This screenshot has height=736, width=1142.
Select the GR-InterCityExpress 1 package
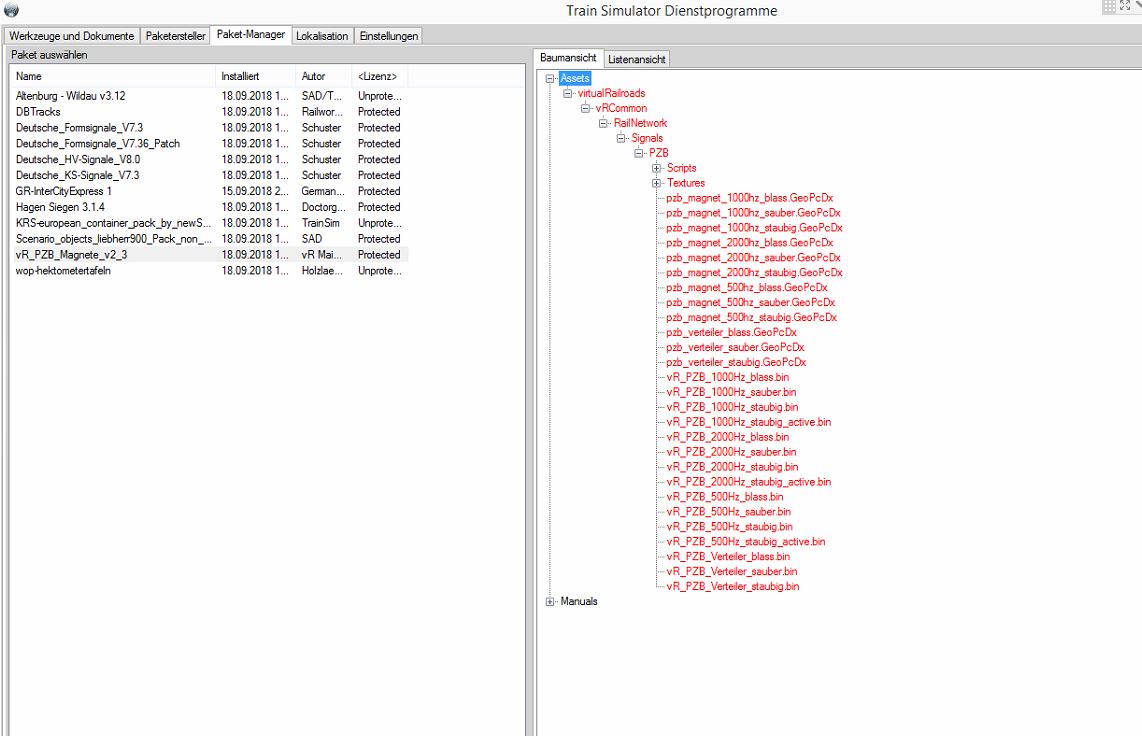(211, 191)
